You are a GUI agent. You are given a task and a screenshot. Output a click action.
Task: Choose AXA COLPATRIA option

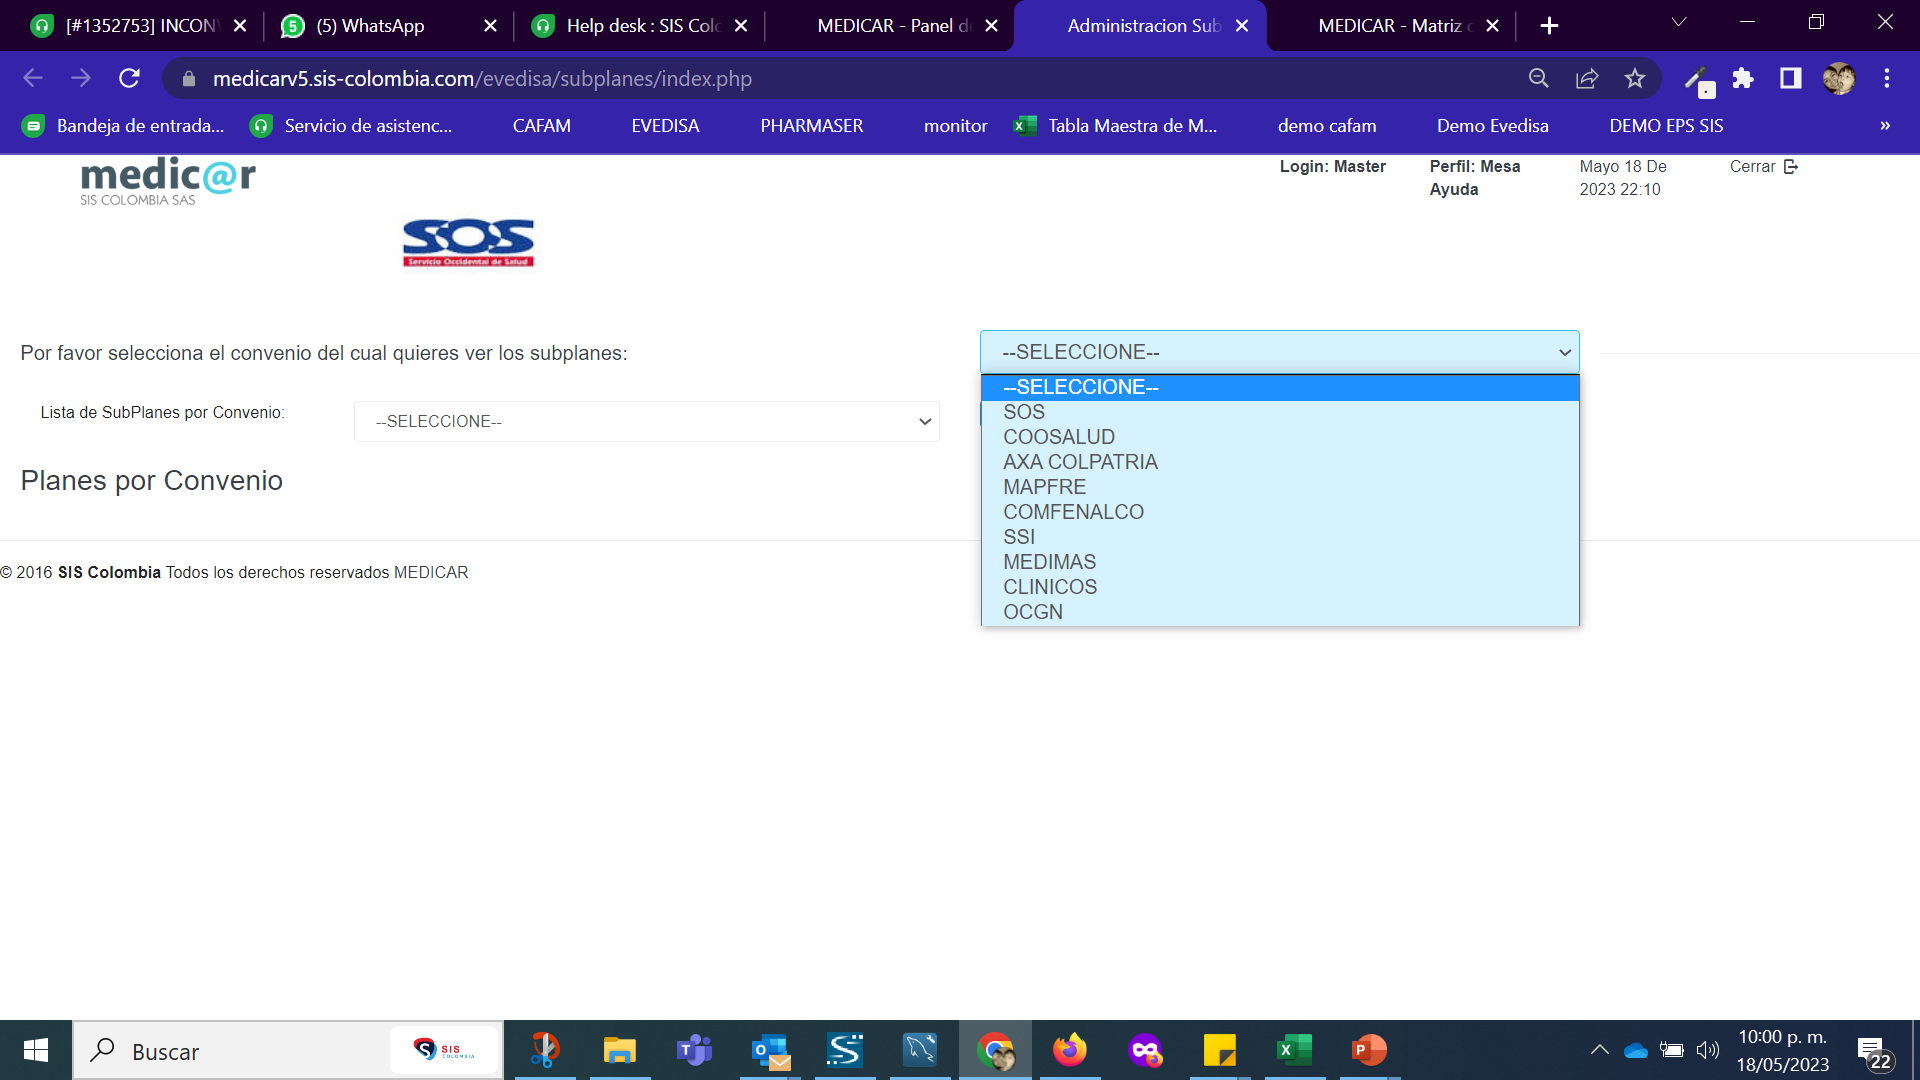pos(1080,462)
